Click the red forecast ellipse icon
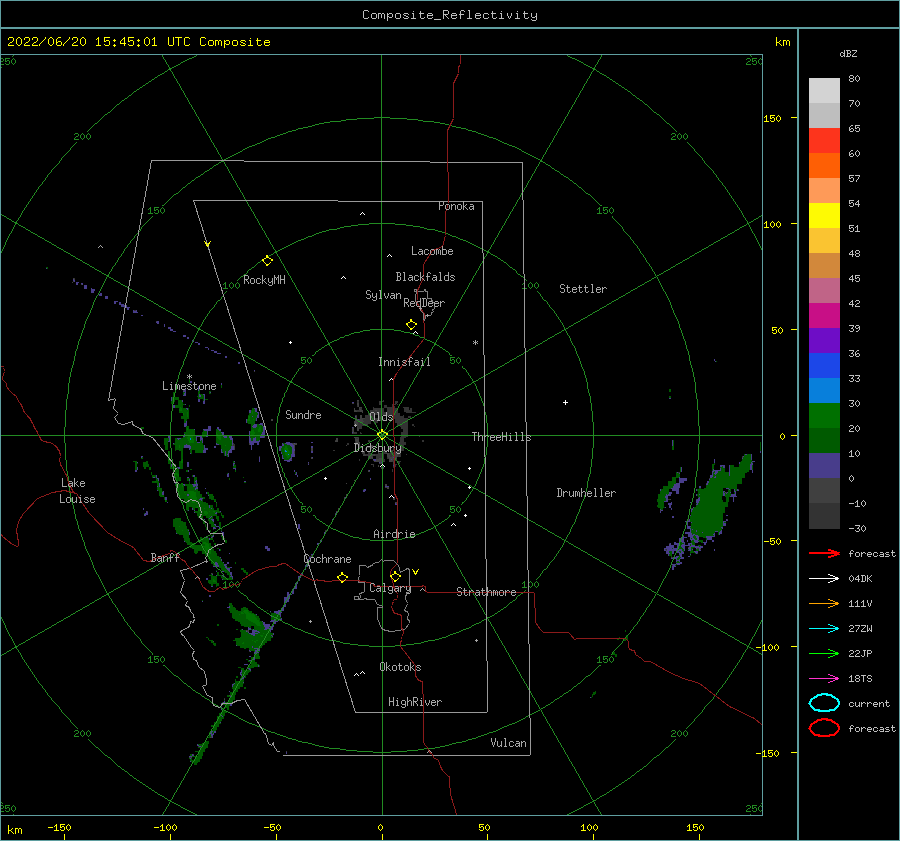This screenshot has height=841, width=900. click(x=824, y=728)
